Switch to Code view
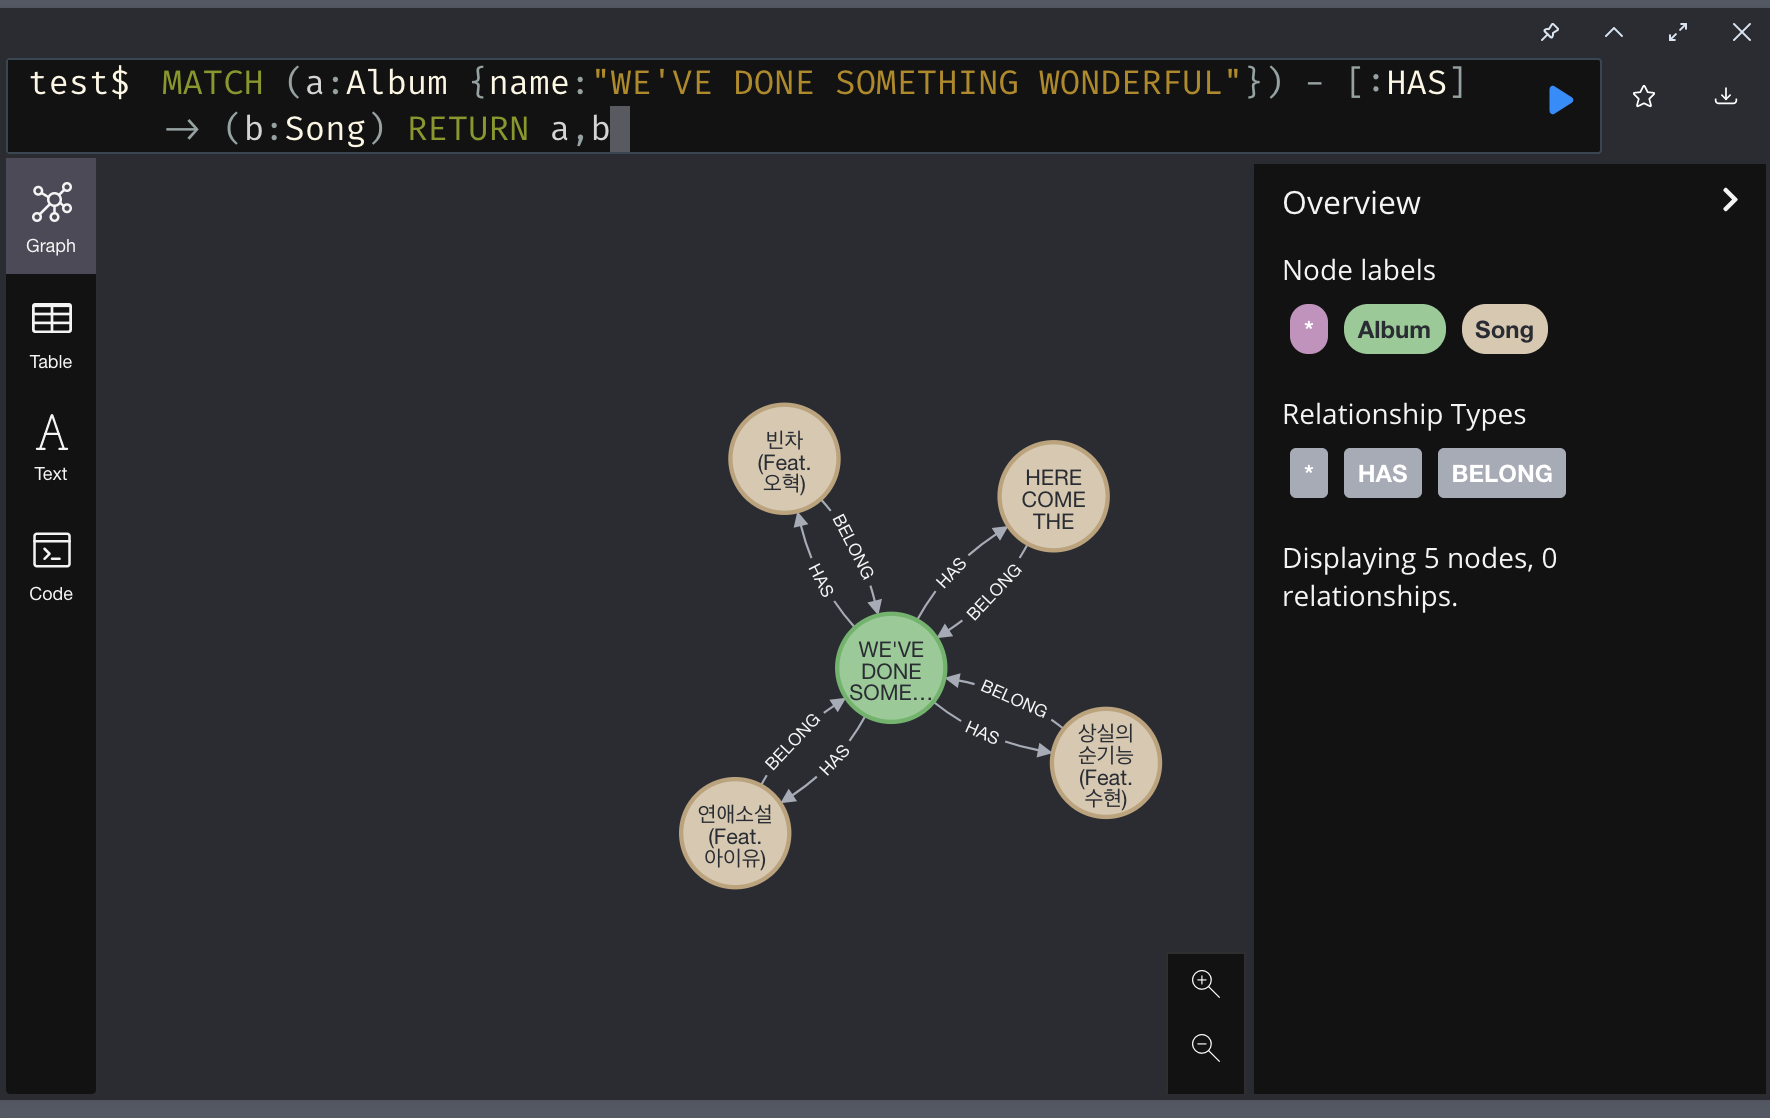This screenshot has height=1118, width=1770. point(51,566)
